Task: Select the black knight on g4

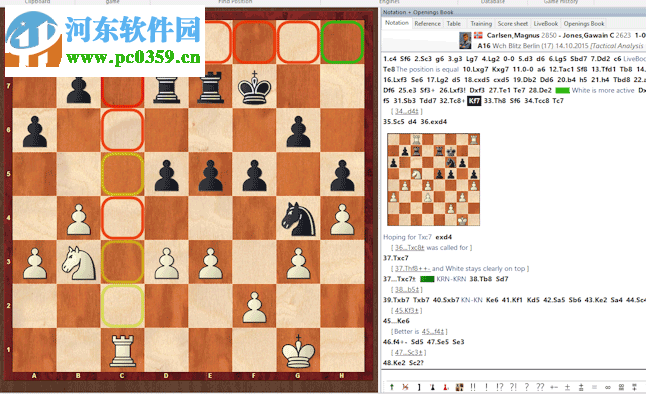Action: pyautogui.click(x=298, y=218)
